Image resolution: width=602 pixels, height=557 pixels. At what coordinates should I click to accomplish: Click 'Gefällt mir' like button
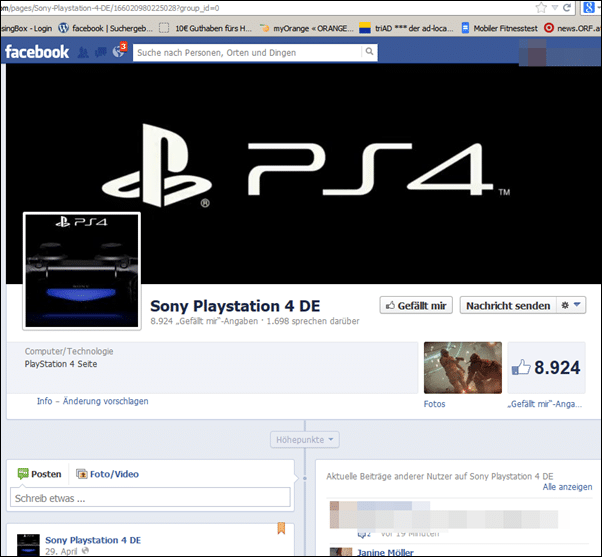pos(416,306)
